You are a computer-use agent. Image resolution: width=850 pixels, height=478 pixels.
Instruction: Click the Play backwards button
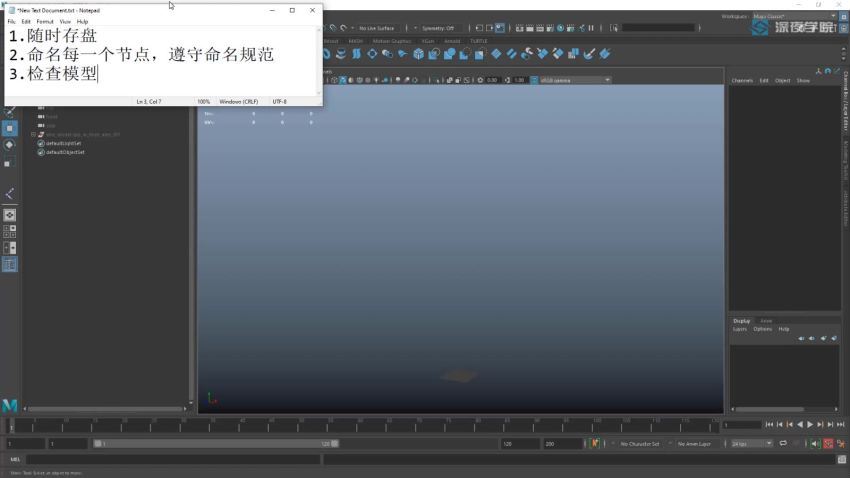800,425
